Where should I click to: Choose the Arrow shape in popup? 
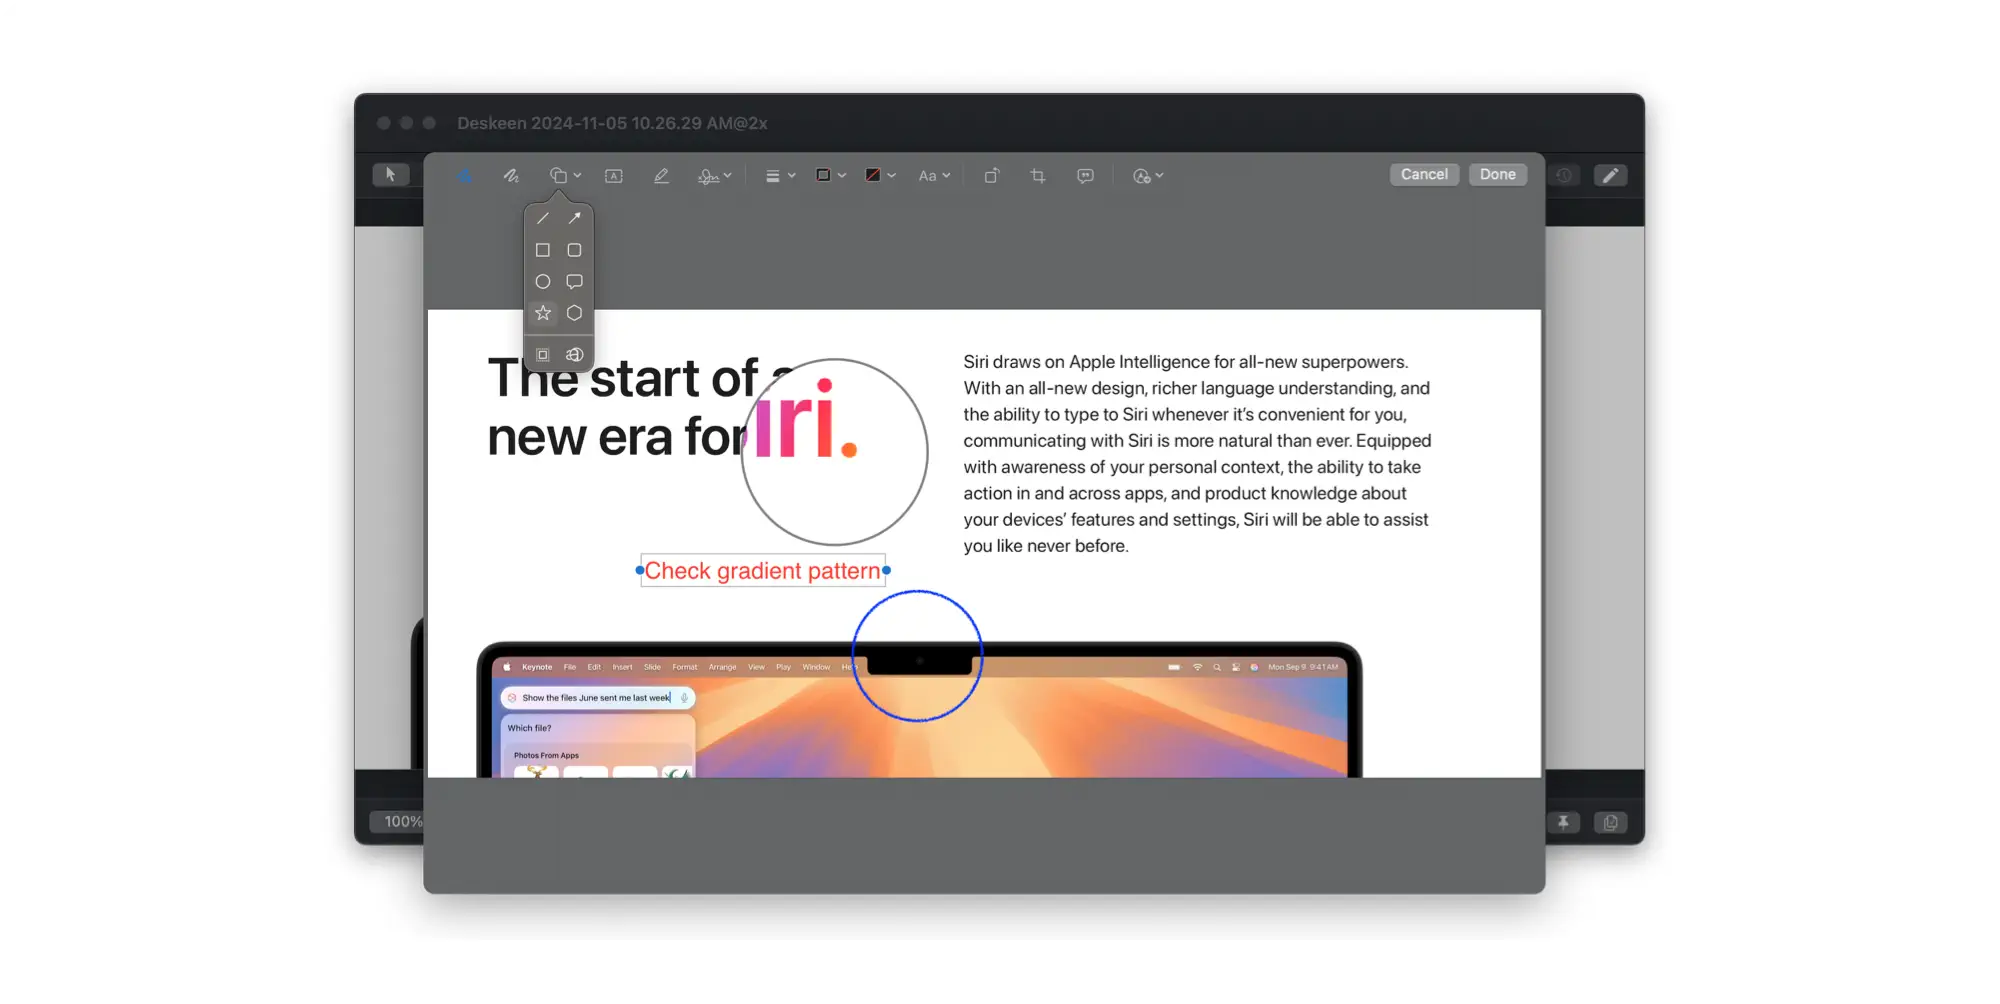574,218
